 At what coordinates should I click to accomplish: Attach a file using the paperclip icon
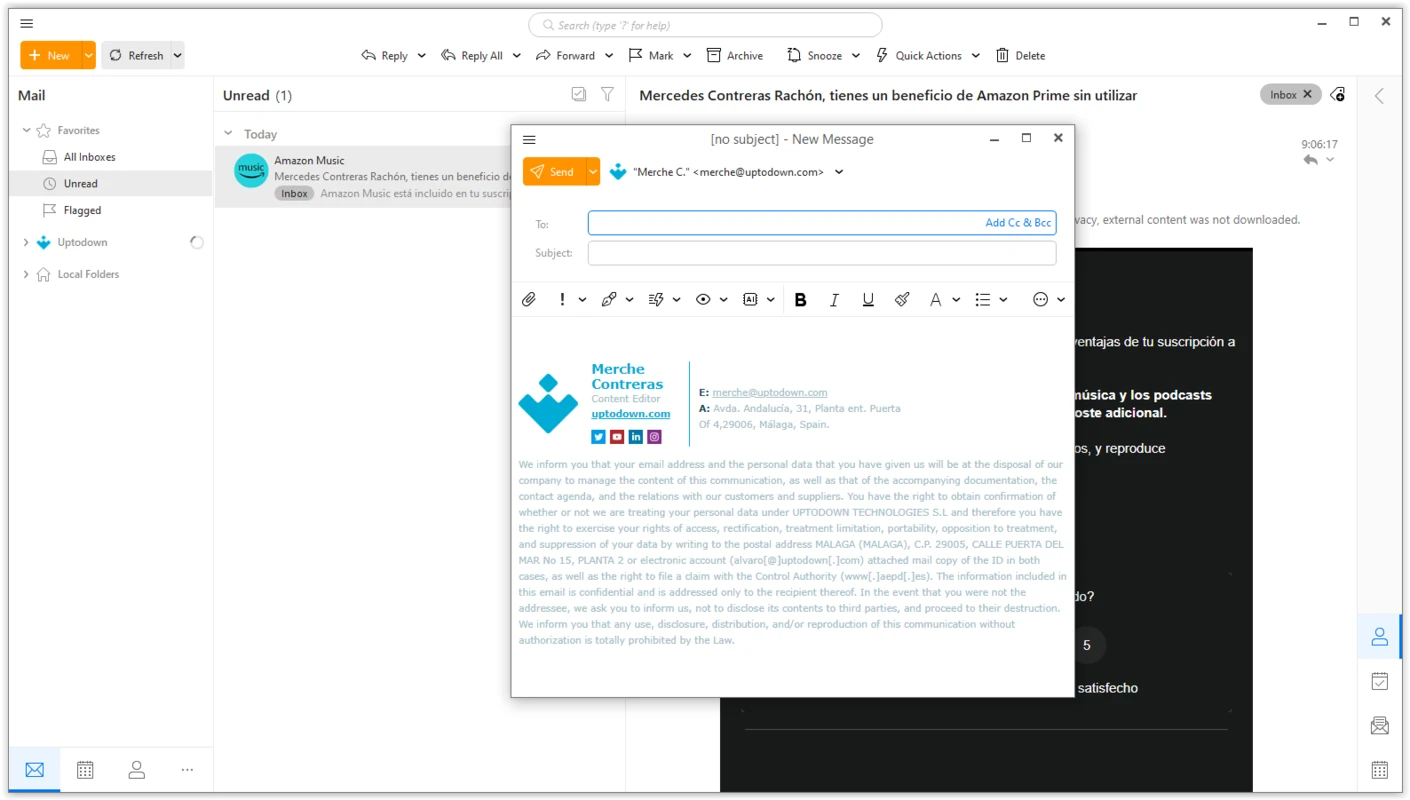coord(529,298)
